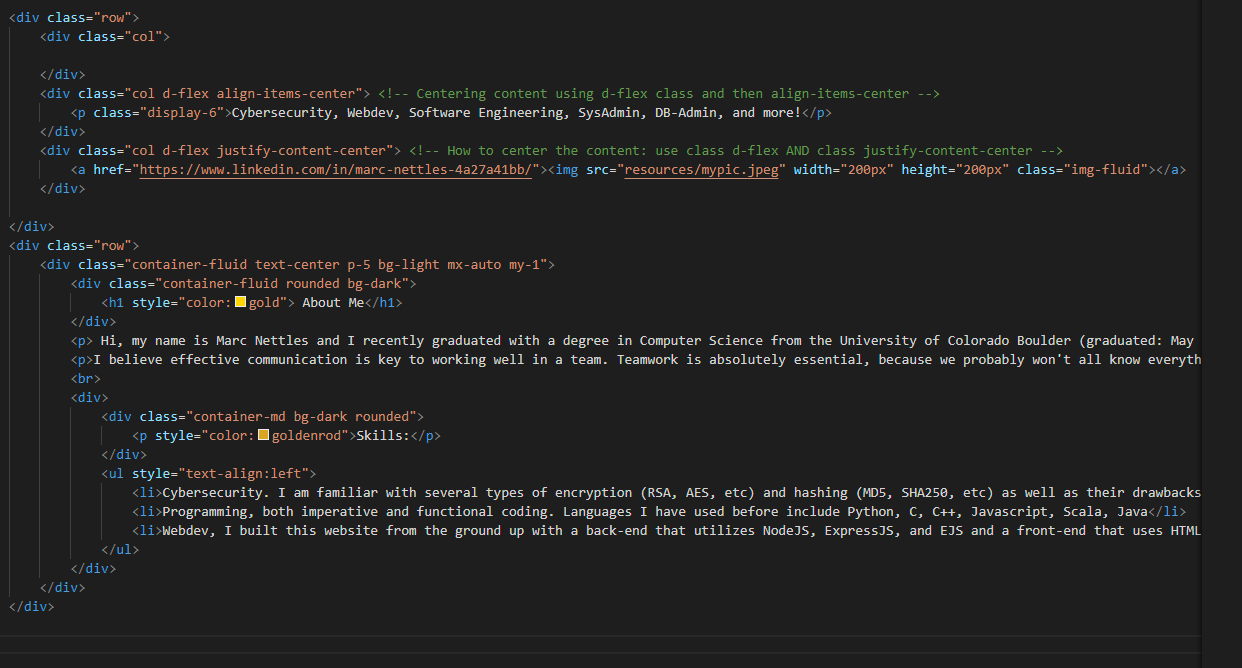Click the "img-fluid" class value
1242x668 pixels.
[x=1105, y=170]
